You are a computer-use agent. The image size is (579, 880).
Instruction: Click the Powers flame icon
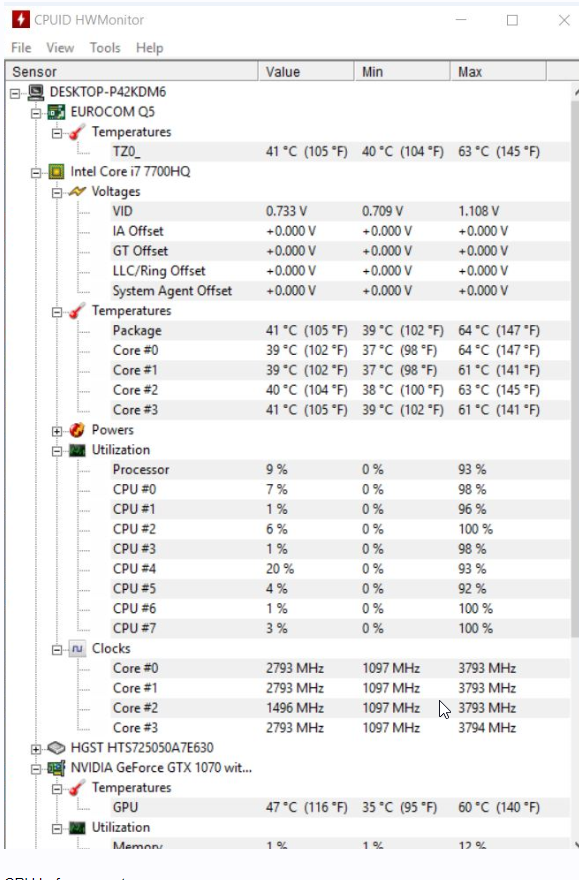[77, 430]
